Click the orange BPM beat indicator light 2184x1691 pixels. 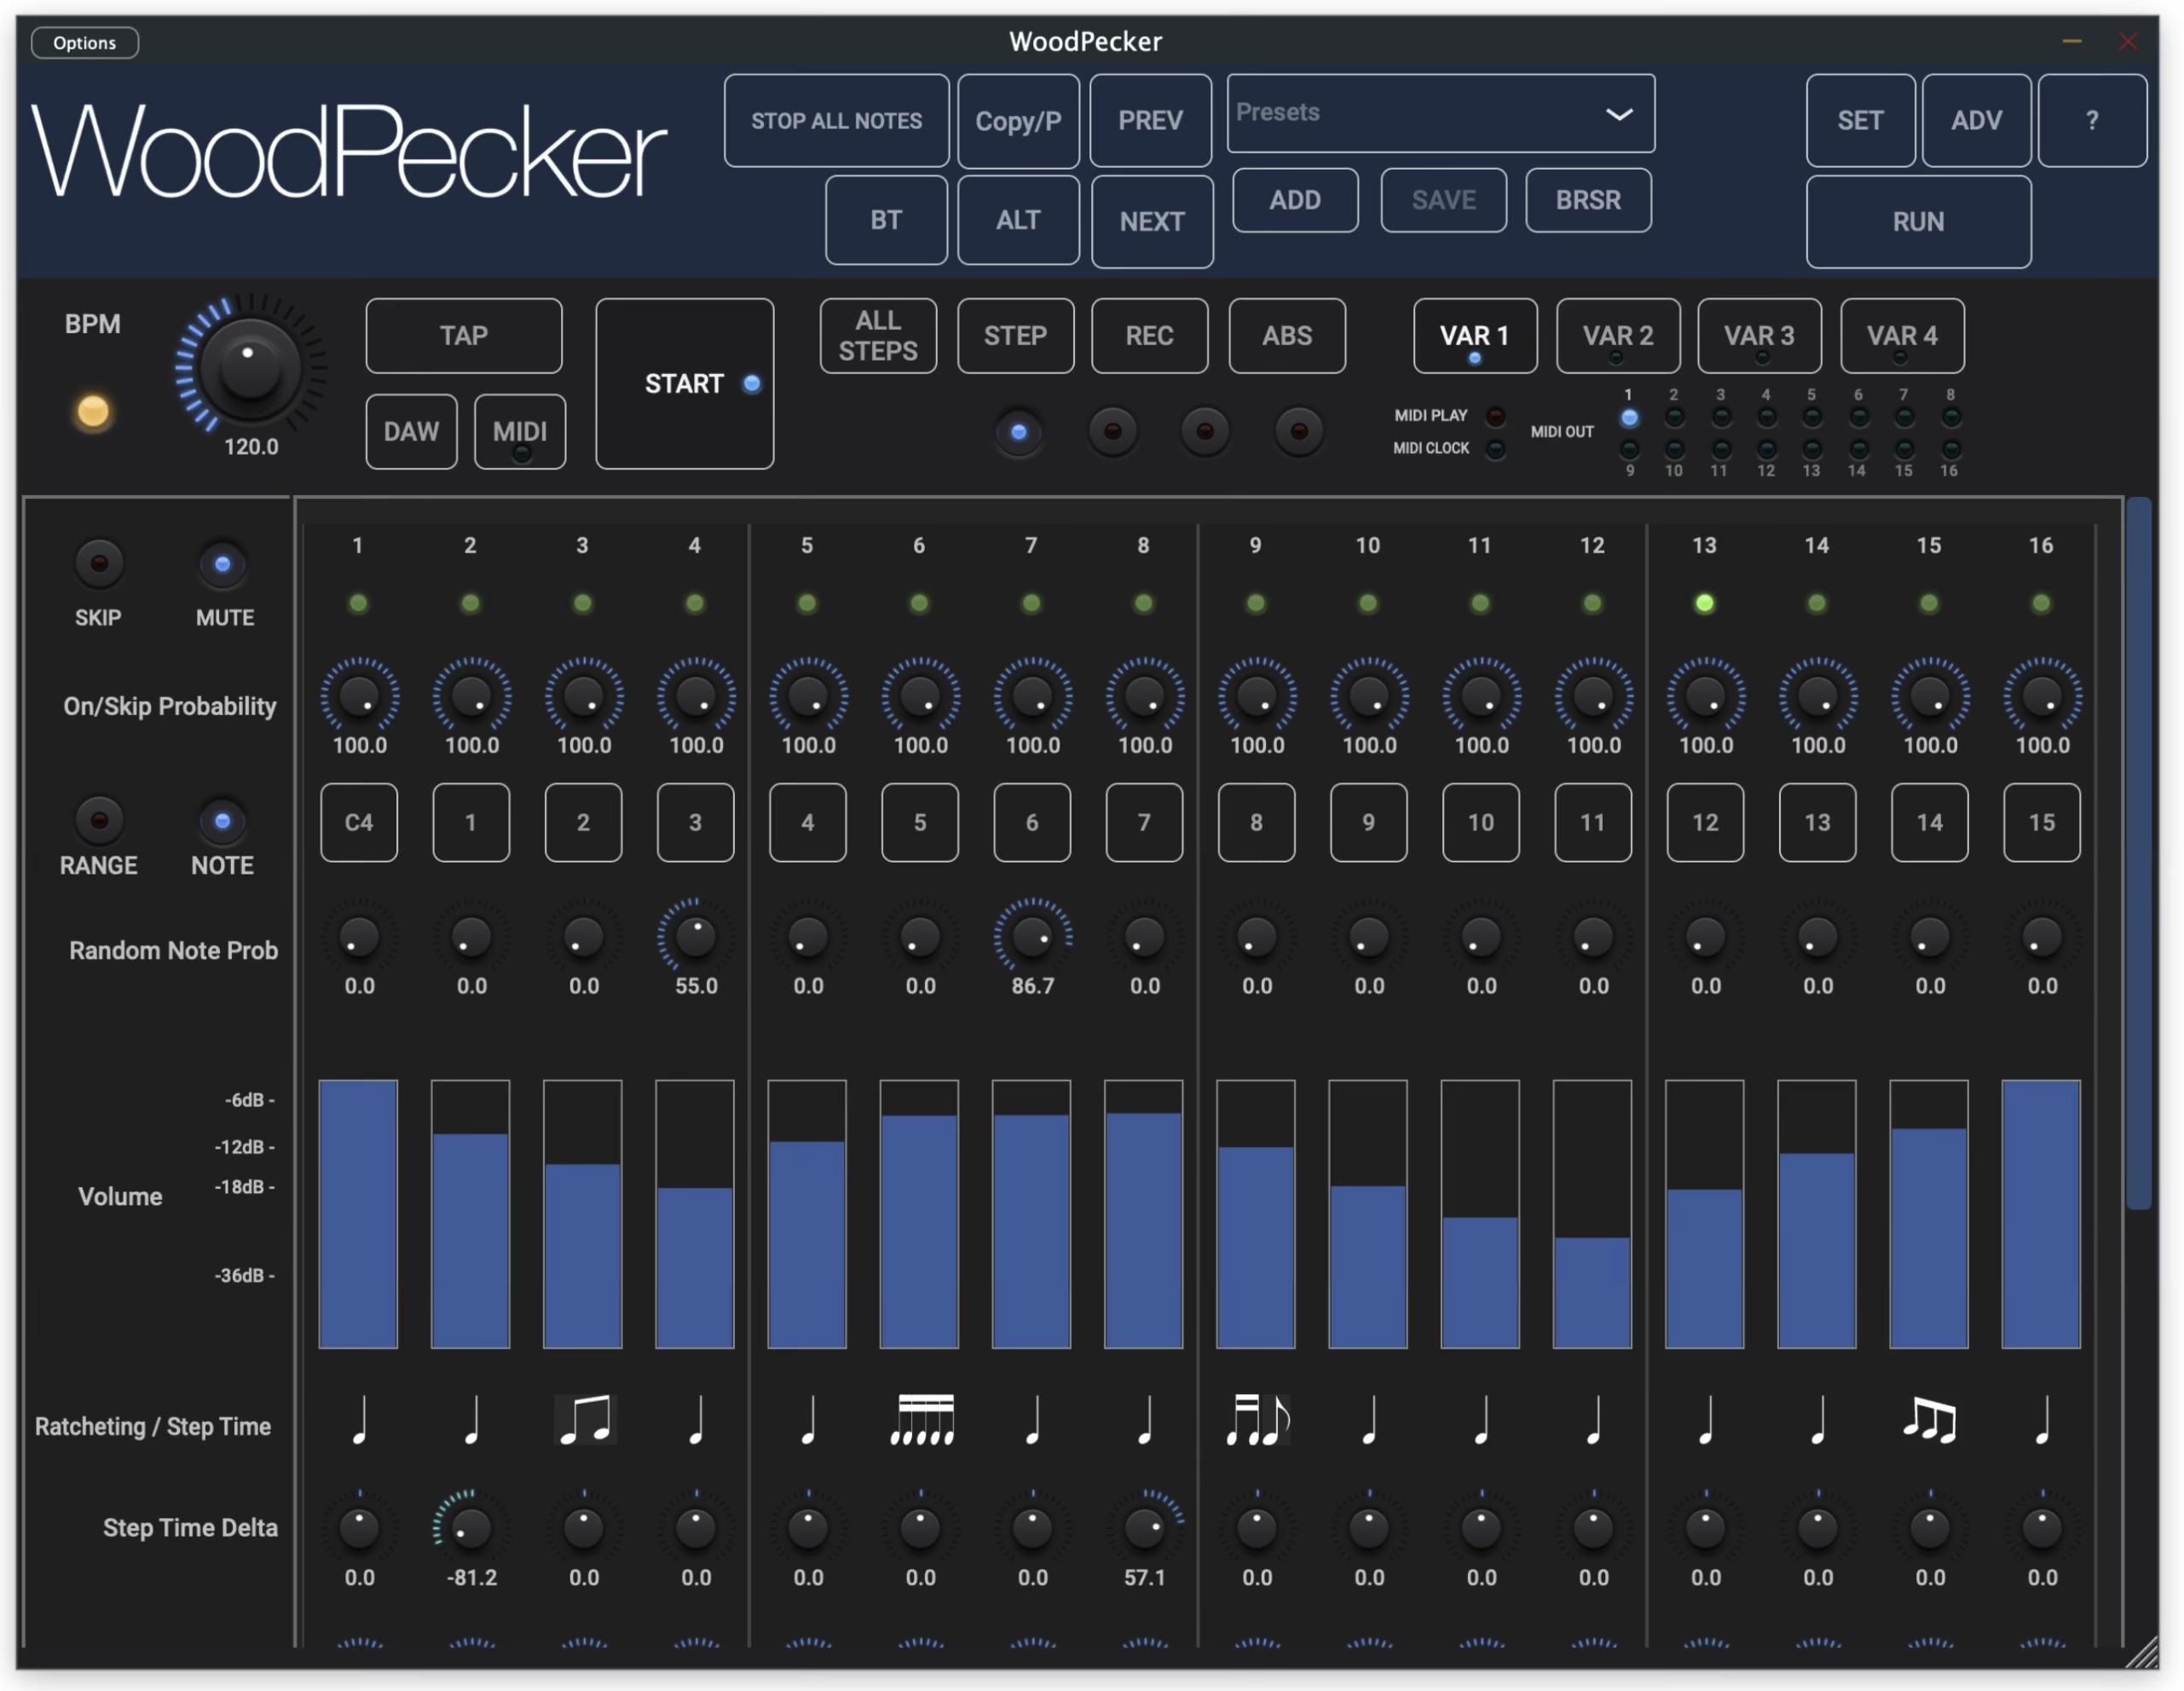click(93, 411)
